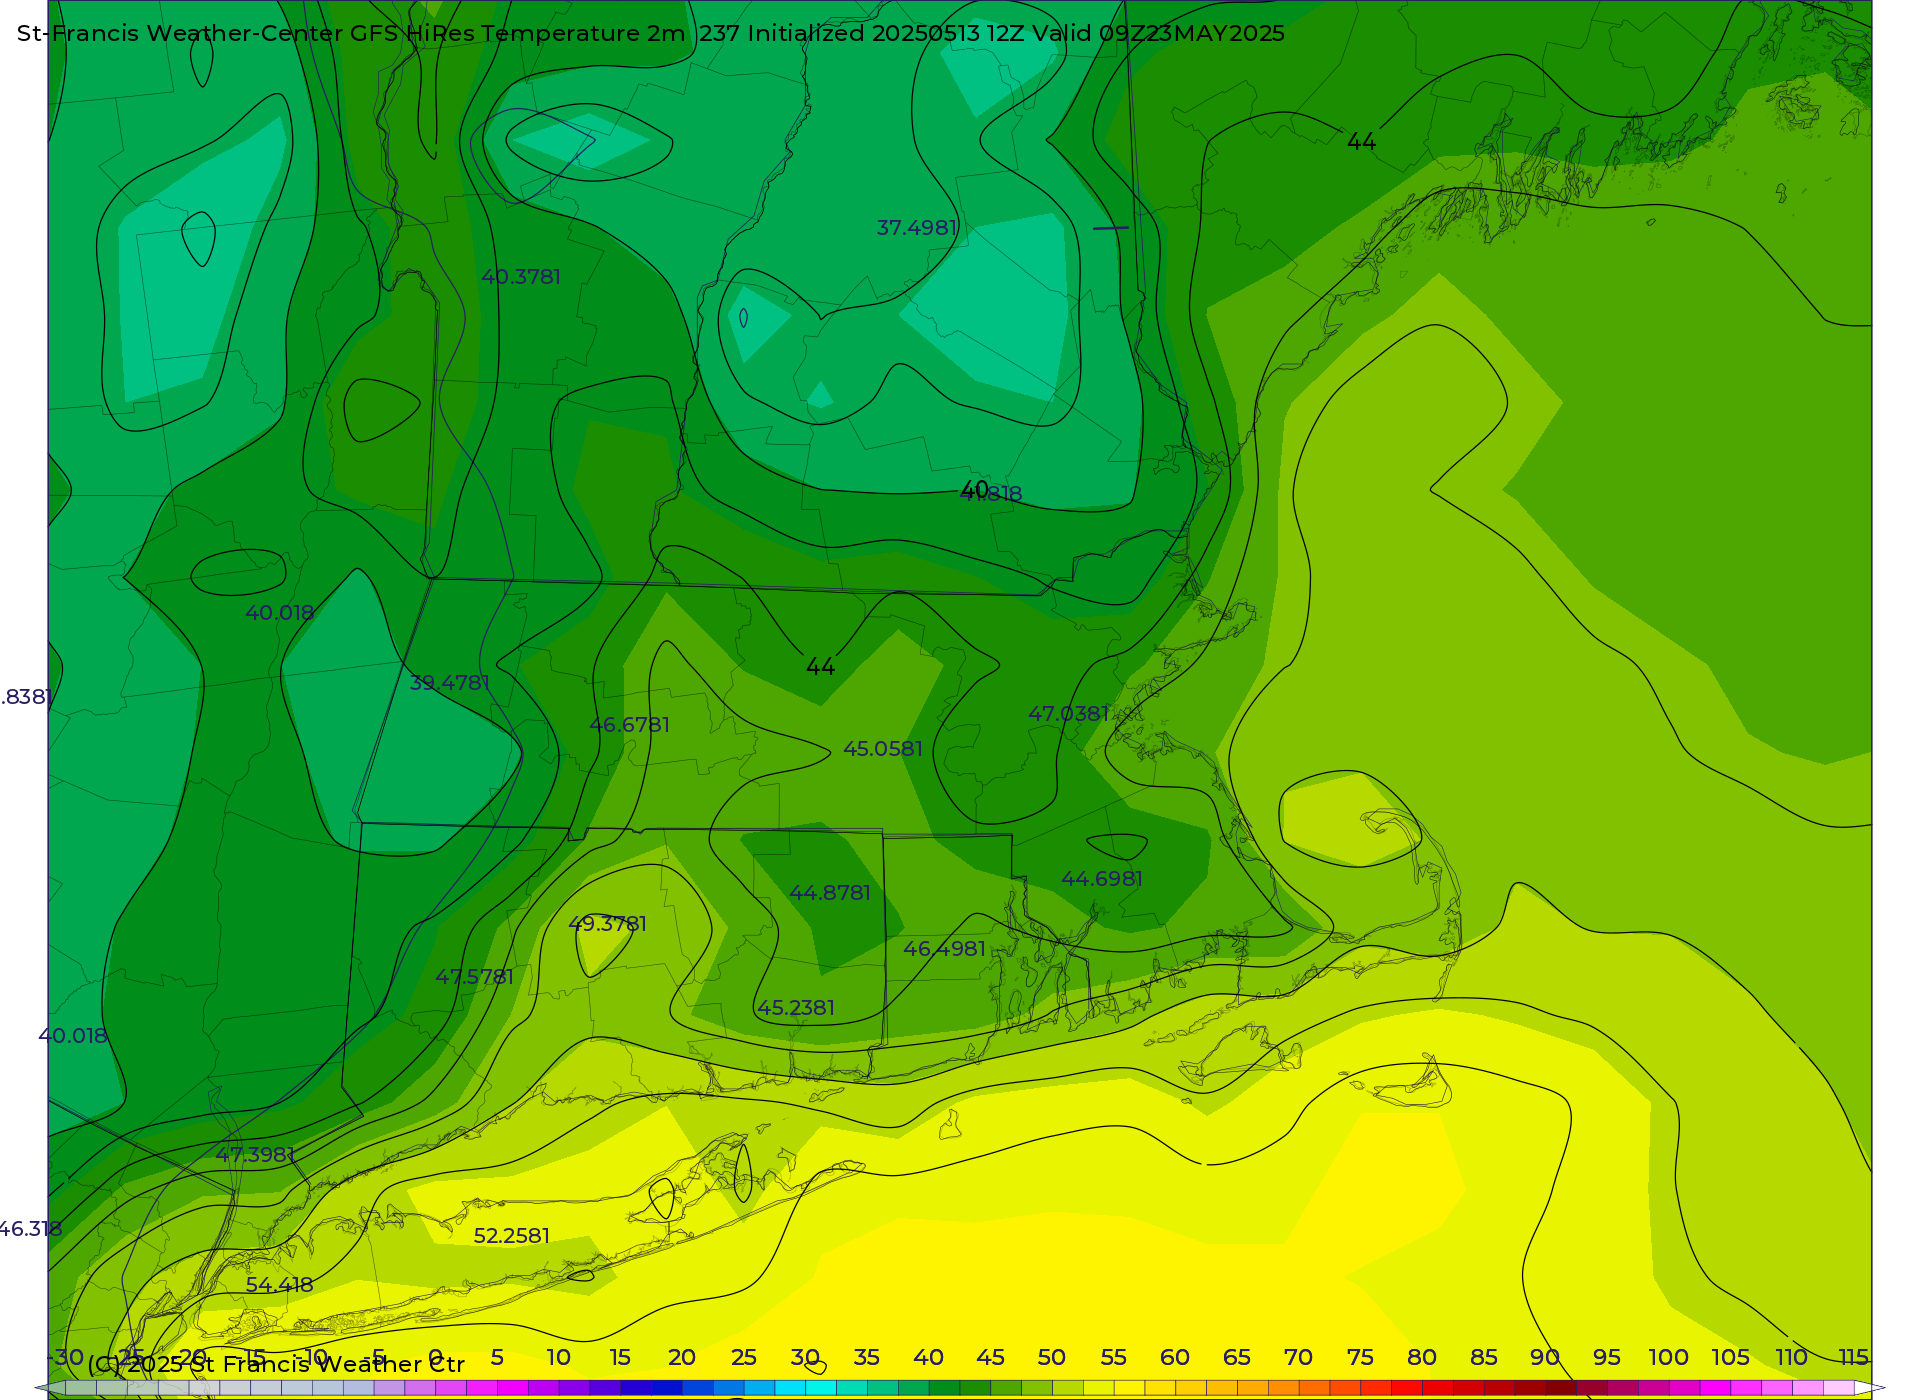Click the dark green colorbar segment below 40
Image resolution: width=1920 pixels, height=1400 pixels.
click(x=944, y=1388)
